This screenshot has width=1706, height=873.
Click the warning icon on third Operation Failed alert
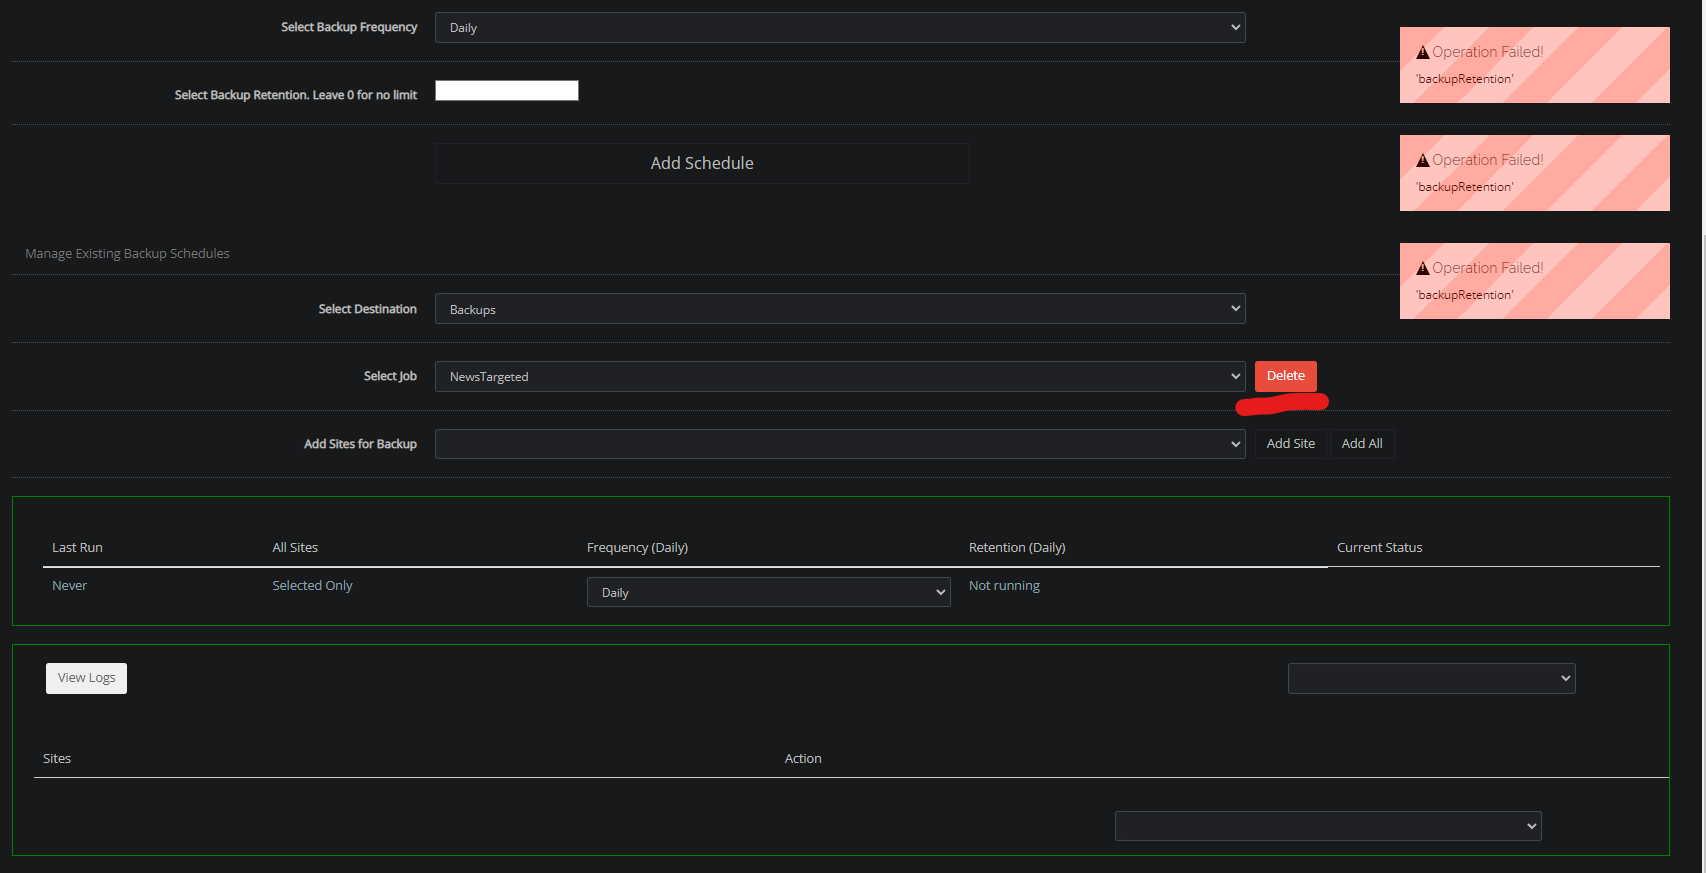1423,269
